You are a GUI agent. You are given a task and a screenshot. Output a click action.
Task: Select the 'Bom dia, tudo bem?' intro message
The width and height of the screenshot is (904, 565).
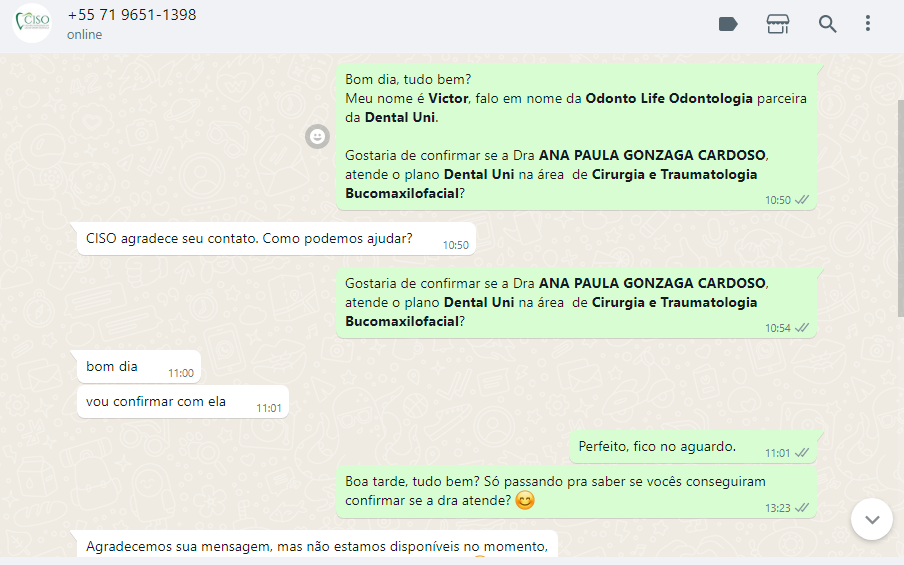coord(577,137)
